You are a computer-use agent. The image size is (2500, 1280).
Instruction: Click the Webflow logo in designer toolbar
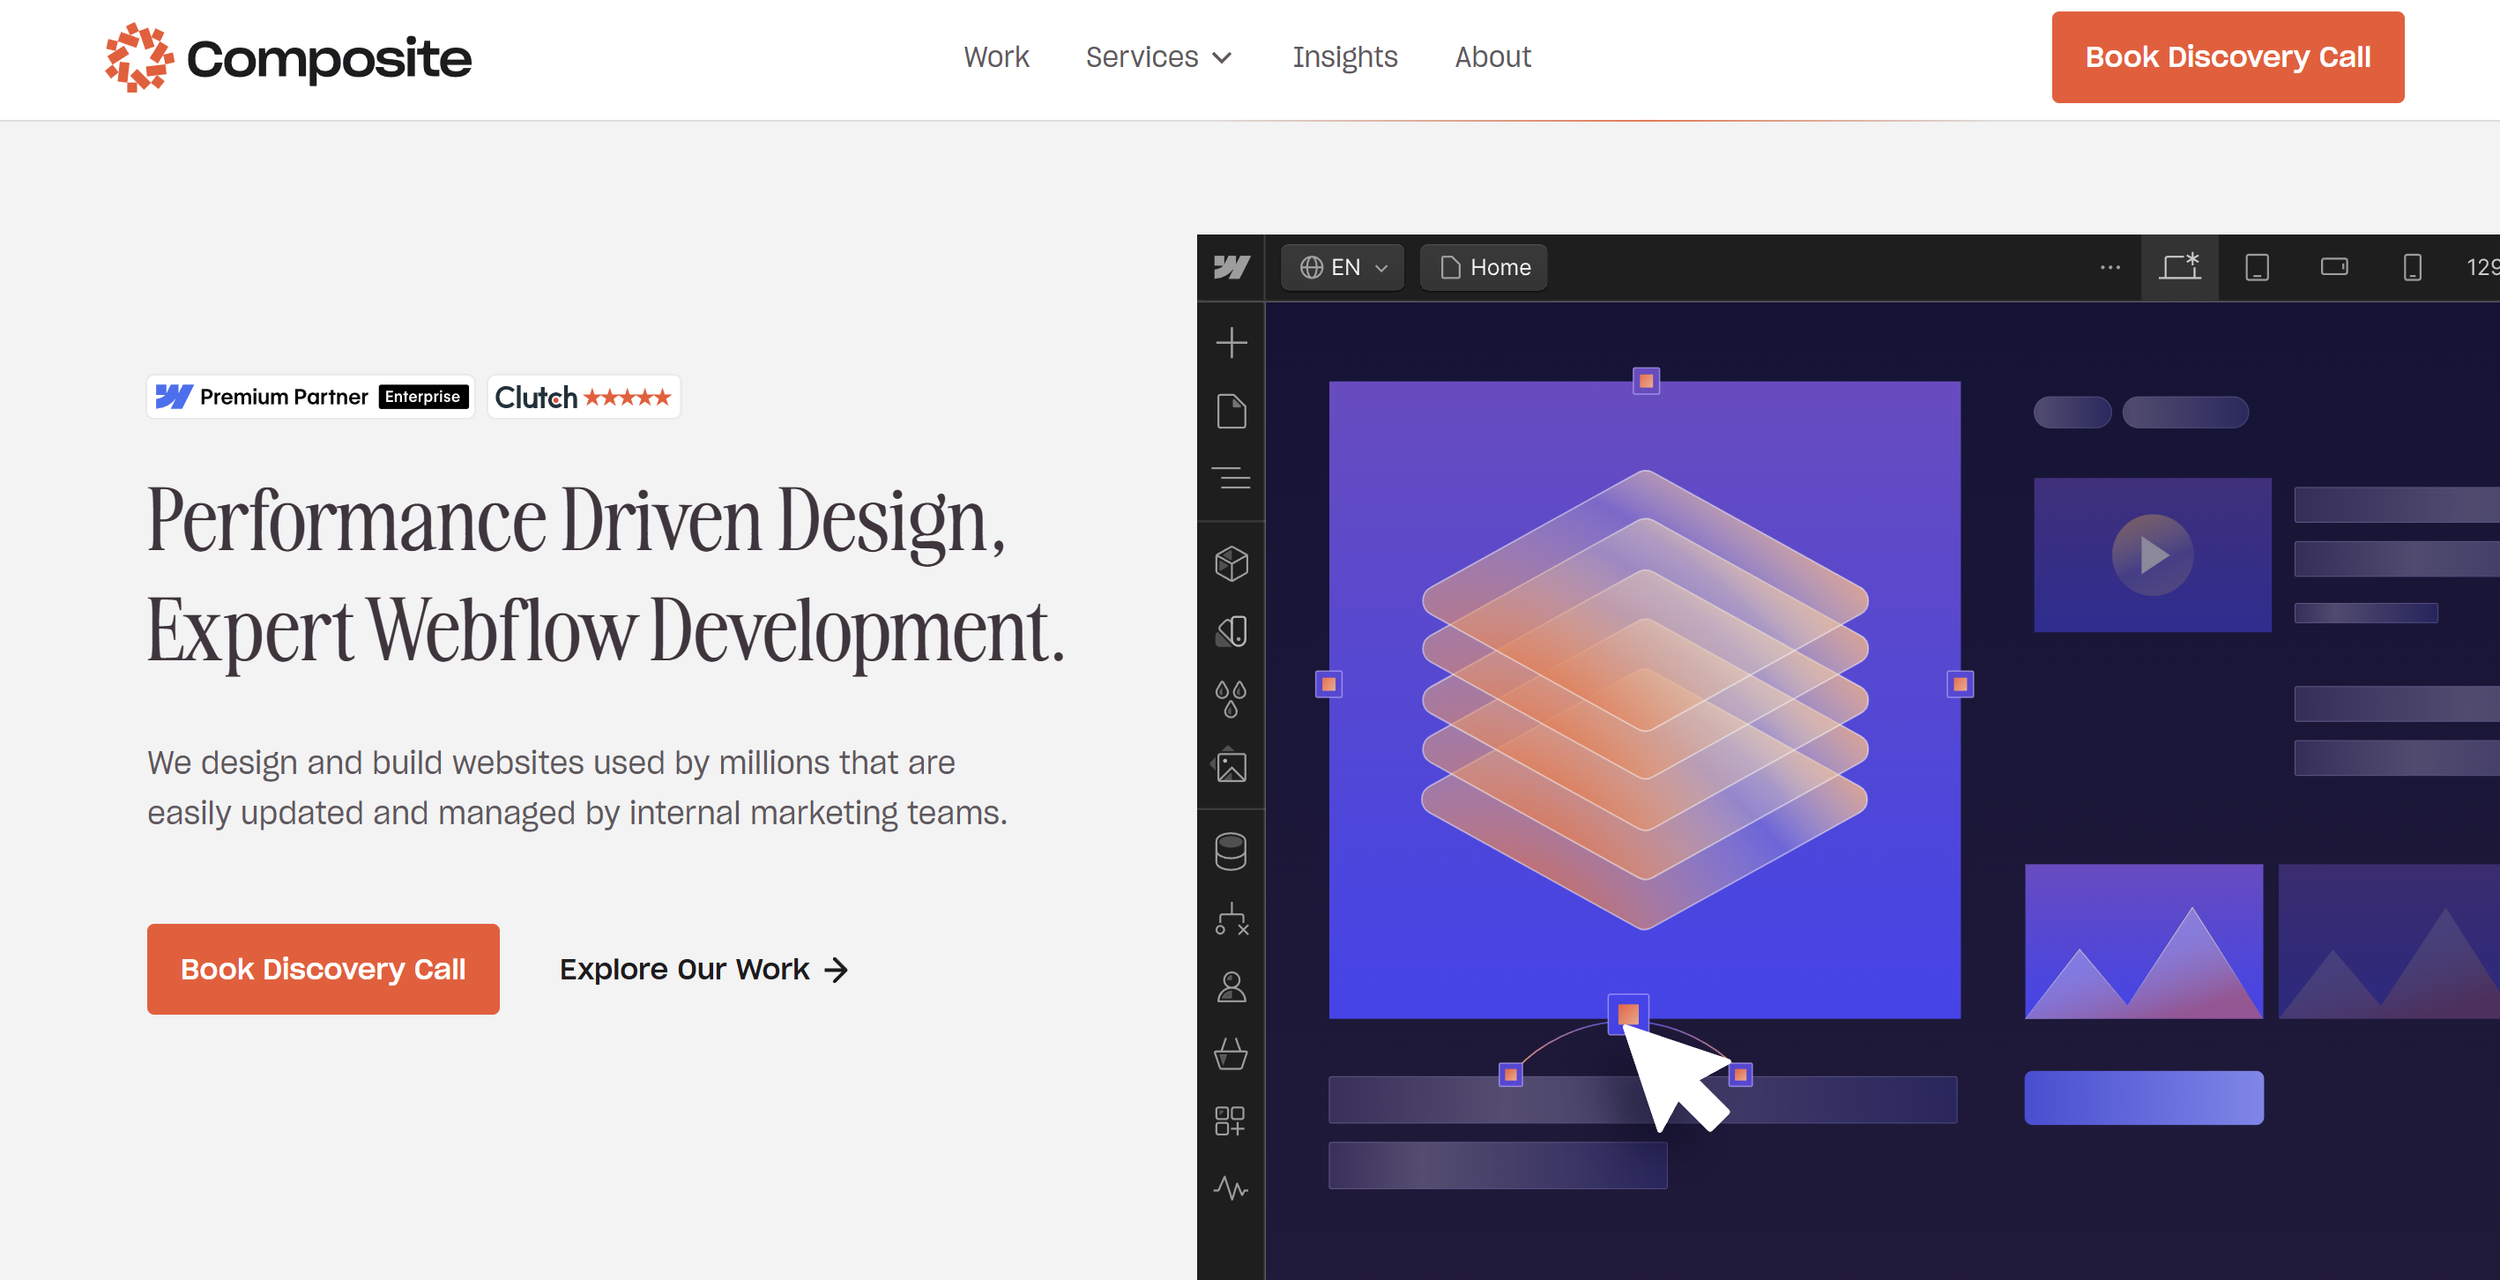point(1231,267)
